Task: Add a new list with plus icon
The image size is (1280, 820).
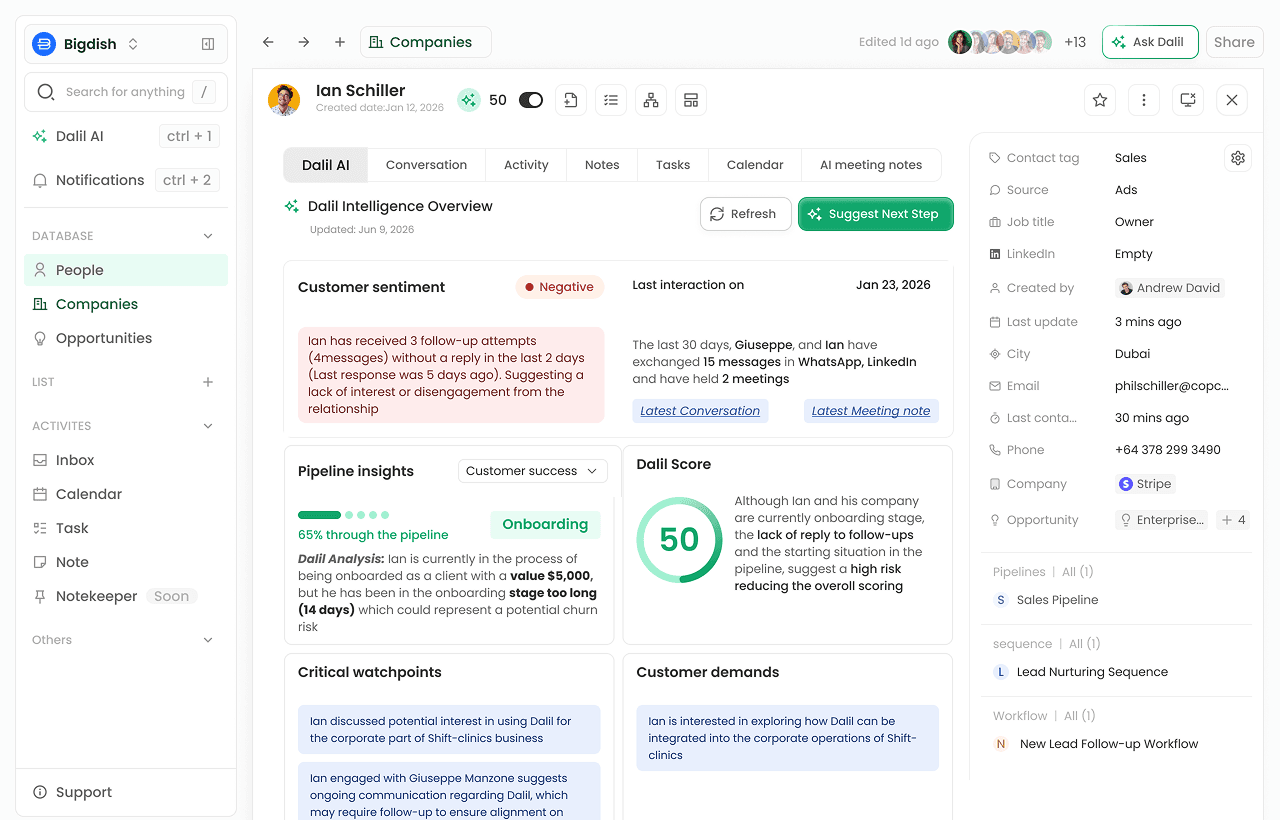Action: pos(208,382)
